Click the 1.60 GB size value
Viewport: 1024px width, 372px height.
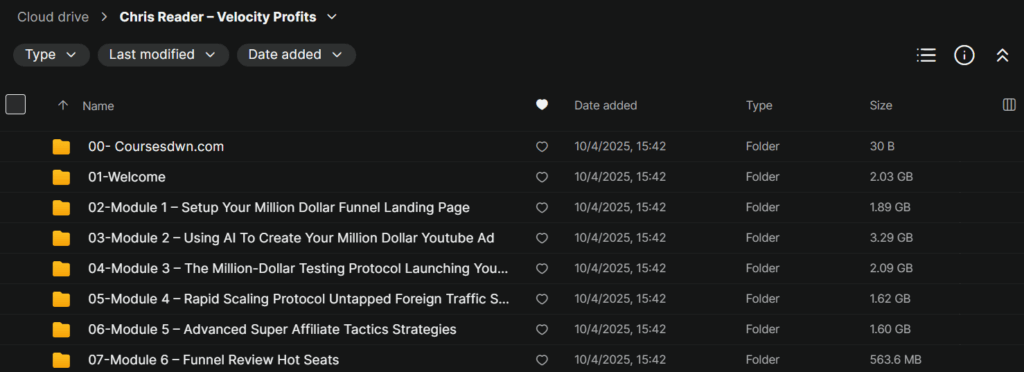coord(890,329)
